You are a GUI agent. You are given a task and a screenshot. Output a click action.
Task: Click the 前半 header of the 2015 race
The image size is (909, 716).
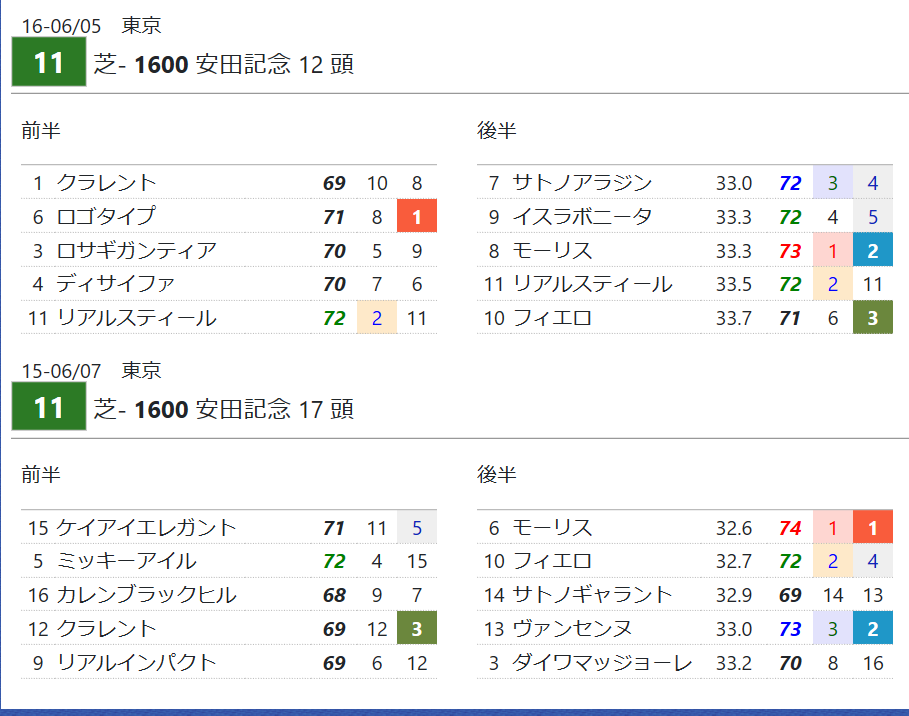point(41,474)
